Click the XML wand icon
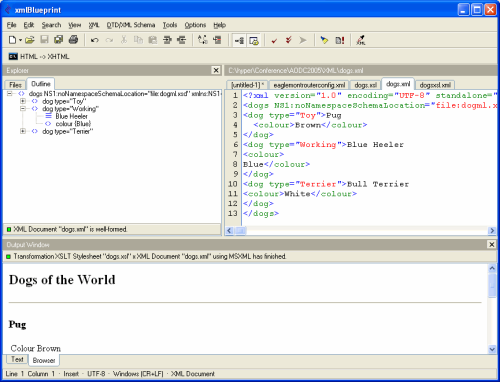This screenshot has width=500, height=382. (x=360, y=40)
